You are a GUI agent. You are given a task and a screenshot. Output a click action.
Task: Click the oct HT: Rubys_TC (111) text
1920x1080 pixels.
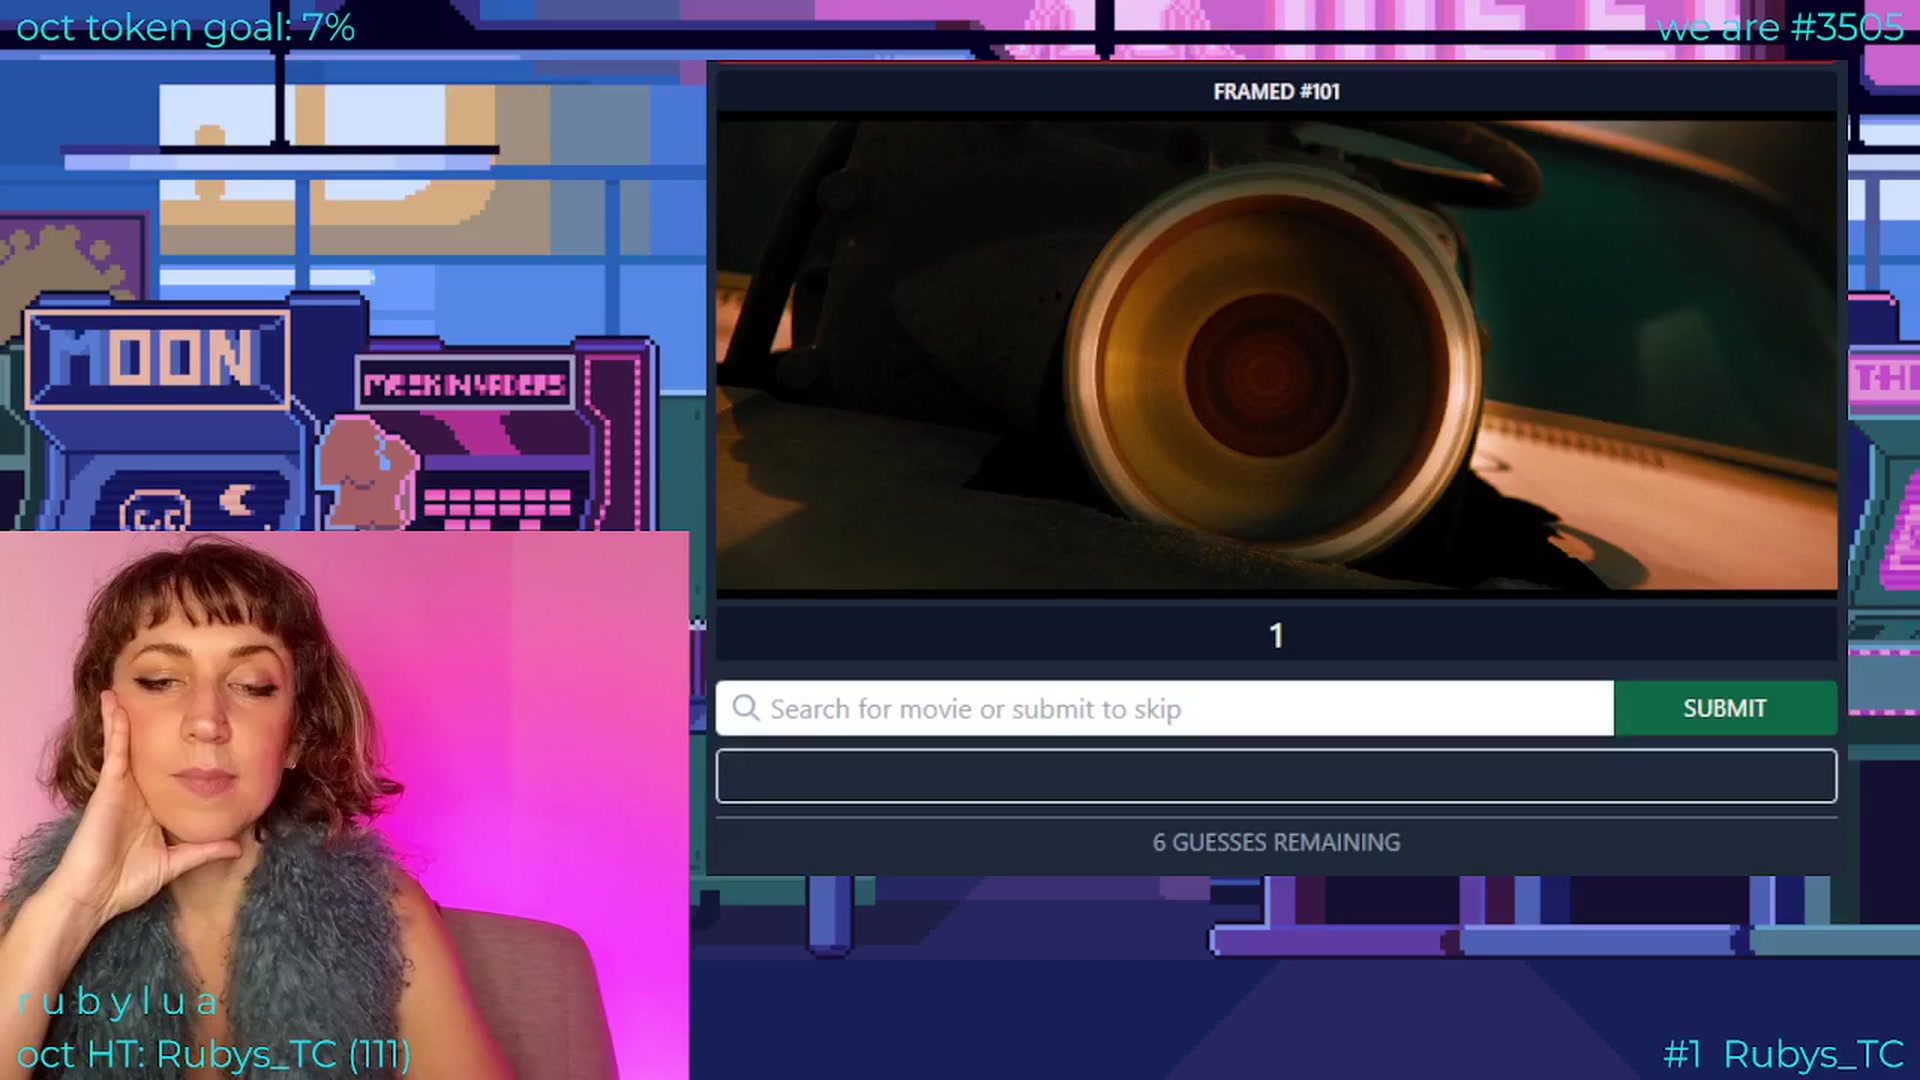[214, 1054]
